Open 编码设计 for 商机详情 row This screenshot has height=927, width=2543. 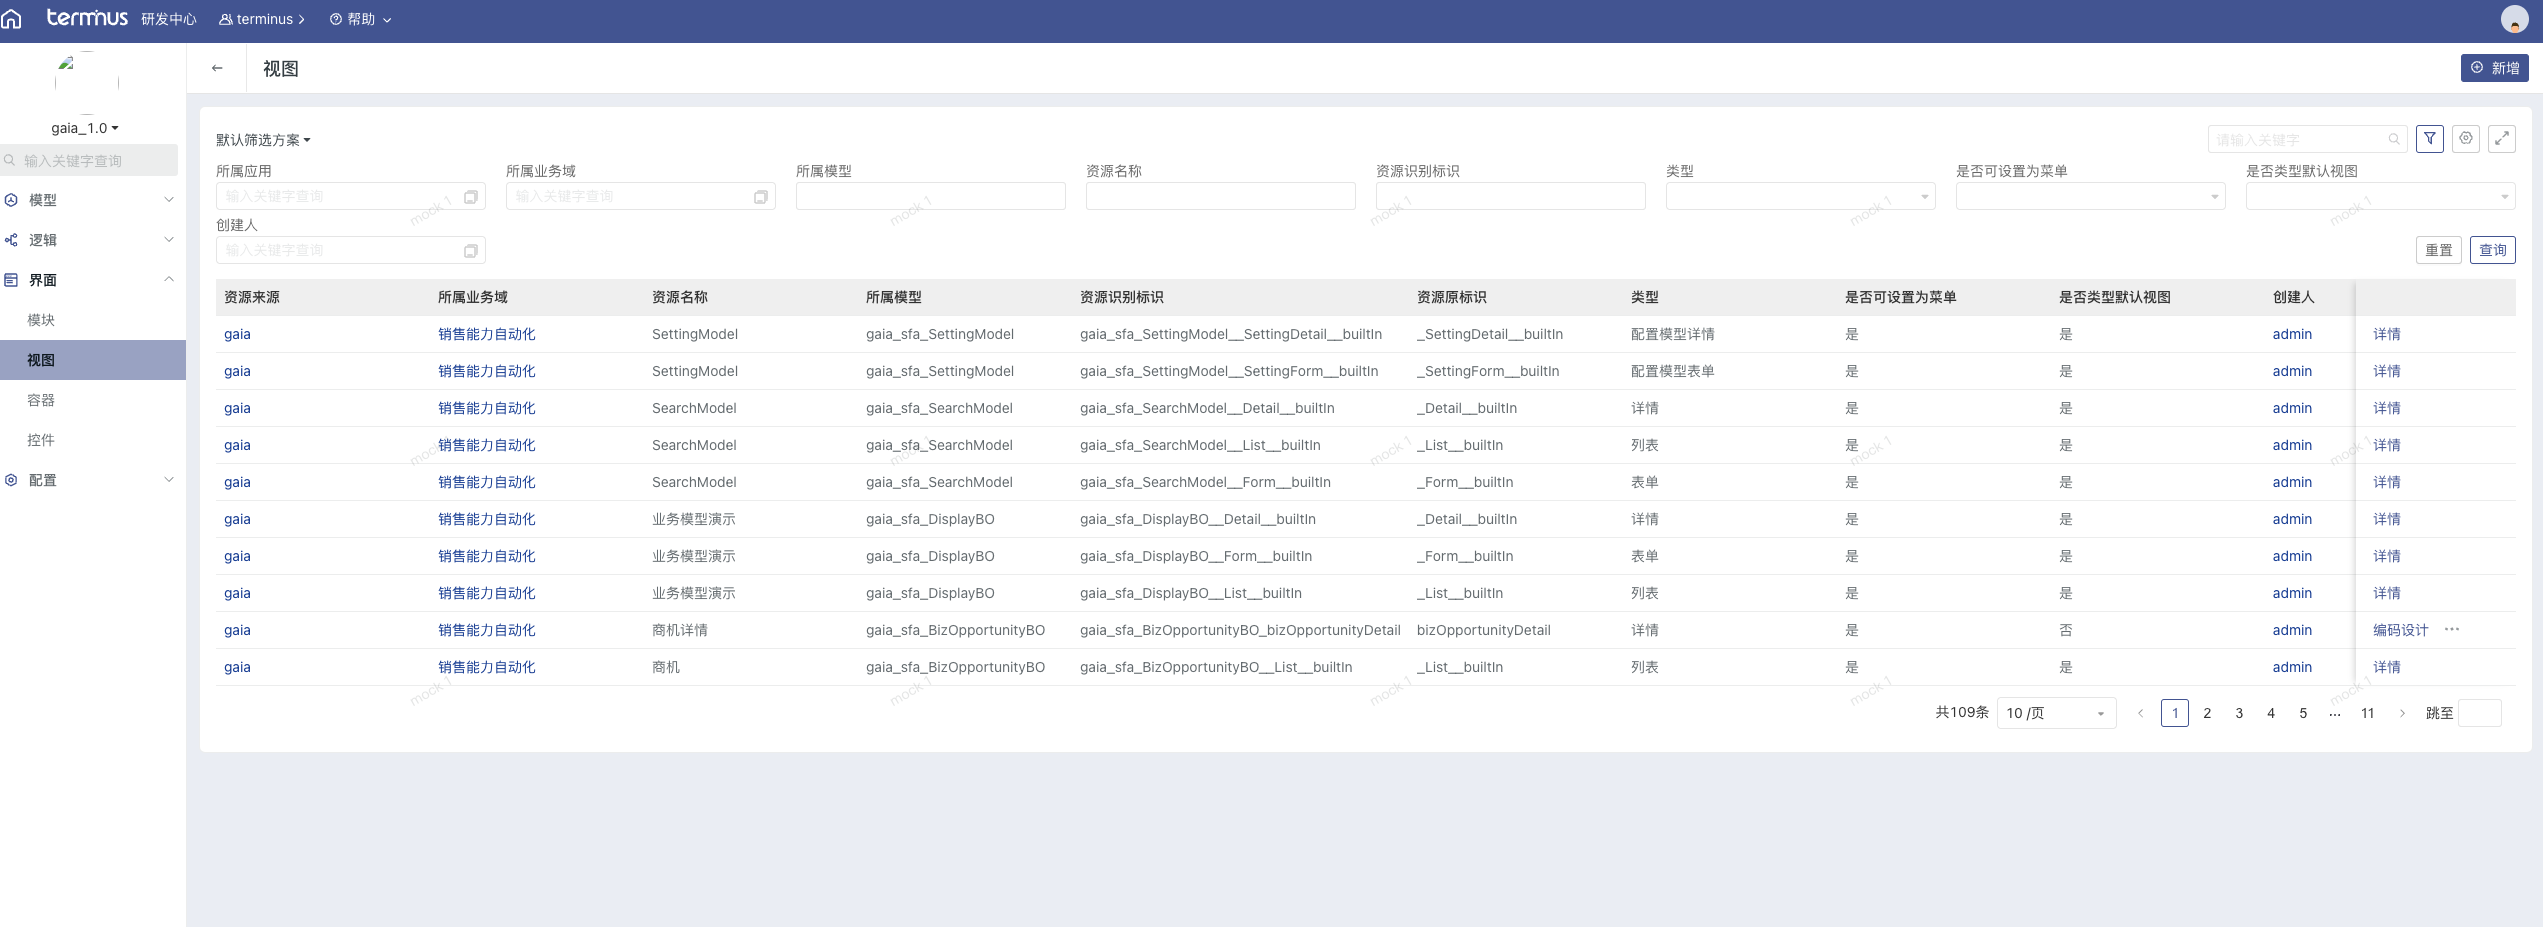tap(2400, 630)
